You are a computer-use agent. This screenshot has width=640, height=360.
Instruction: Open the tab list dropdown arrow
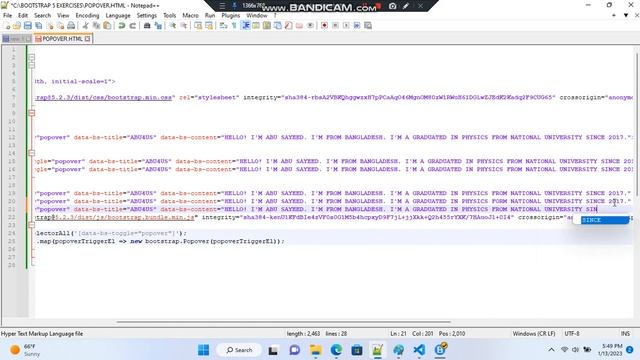[626, 15]
